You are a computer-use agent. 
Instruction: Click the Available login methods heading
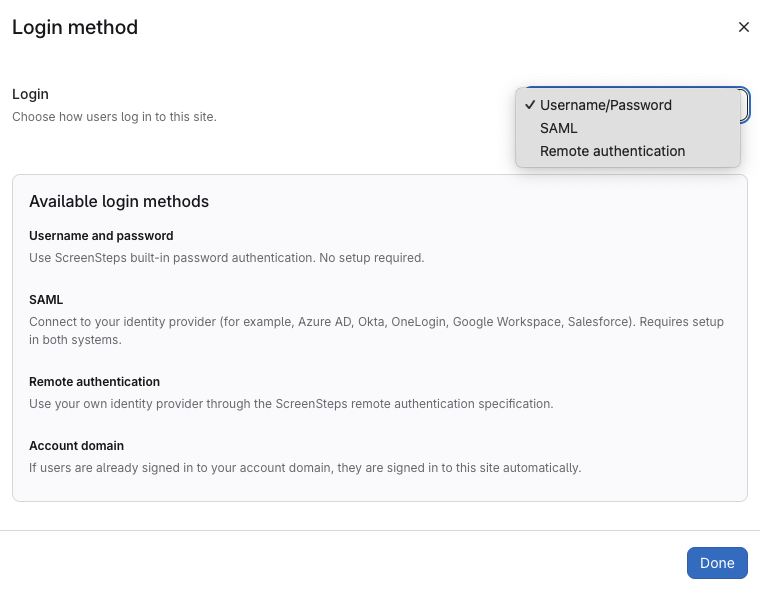click(119, 201)
